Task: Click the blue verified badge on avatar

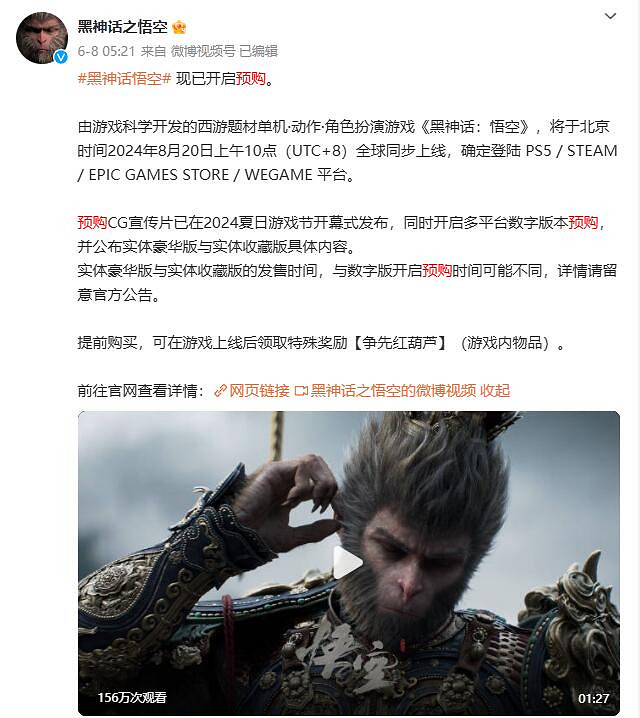Action: point(61,57)
